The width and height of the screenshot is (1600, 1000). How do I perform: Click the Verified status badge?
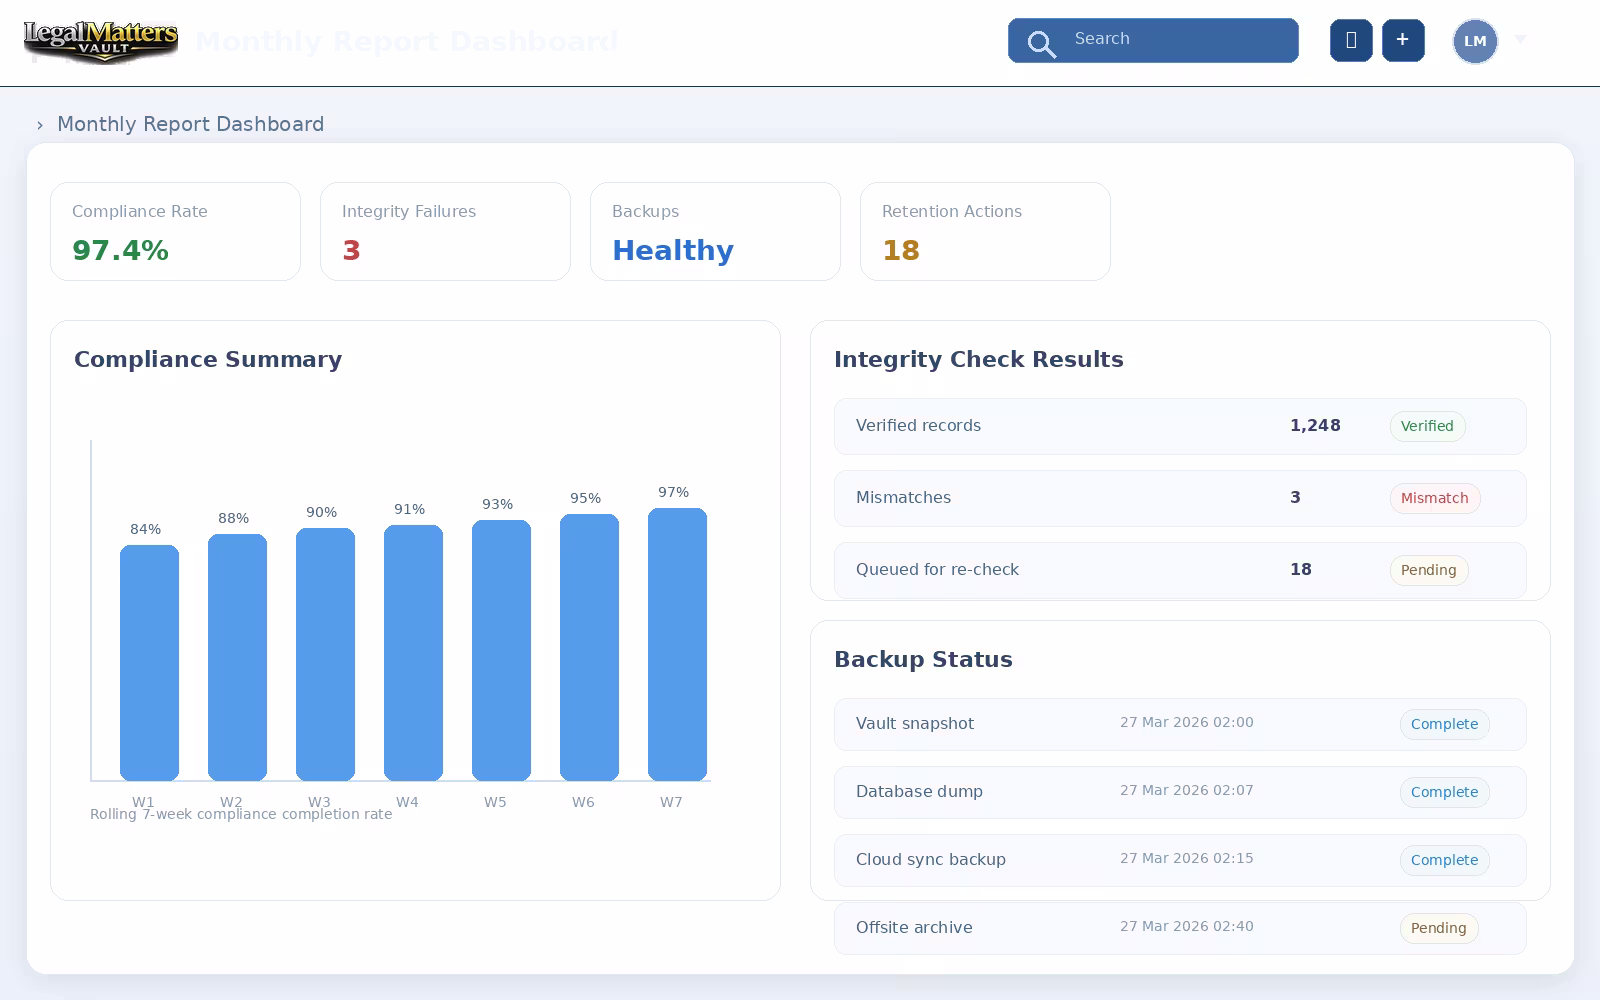(x=1427, y=426)
